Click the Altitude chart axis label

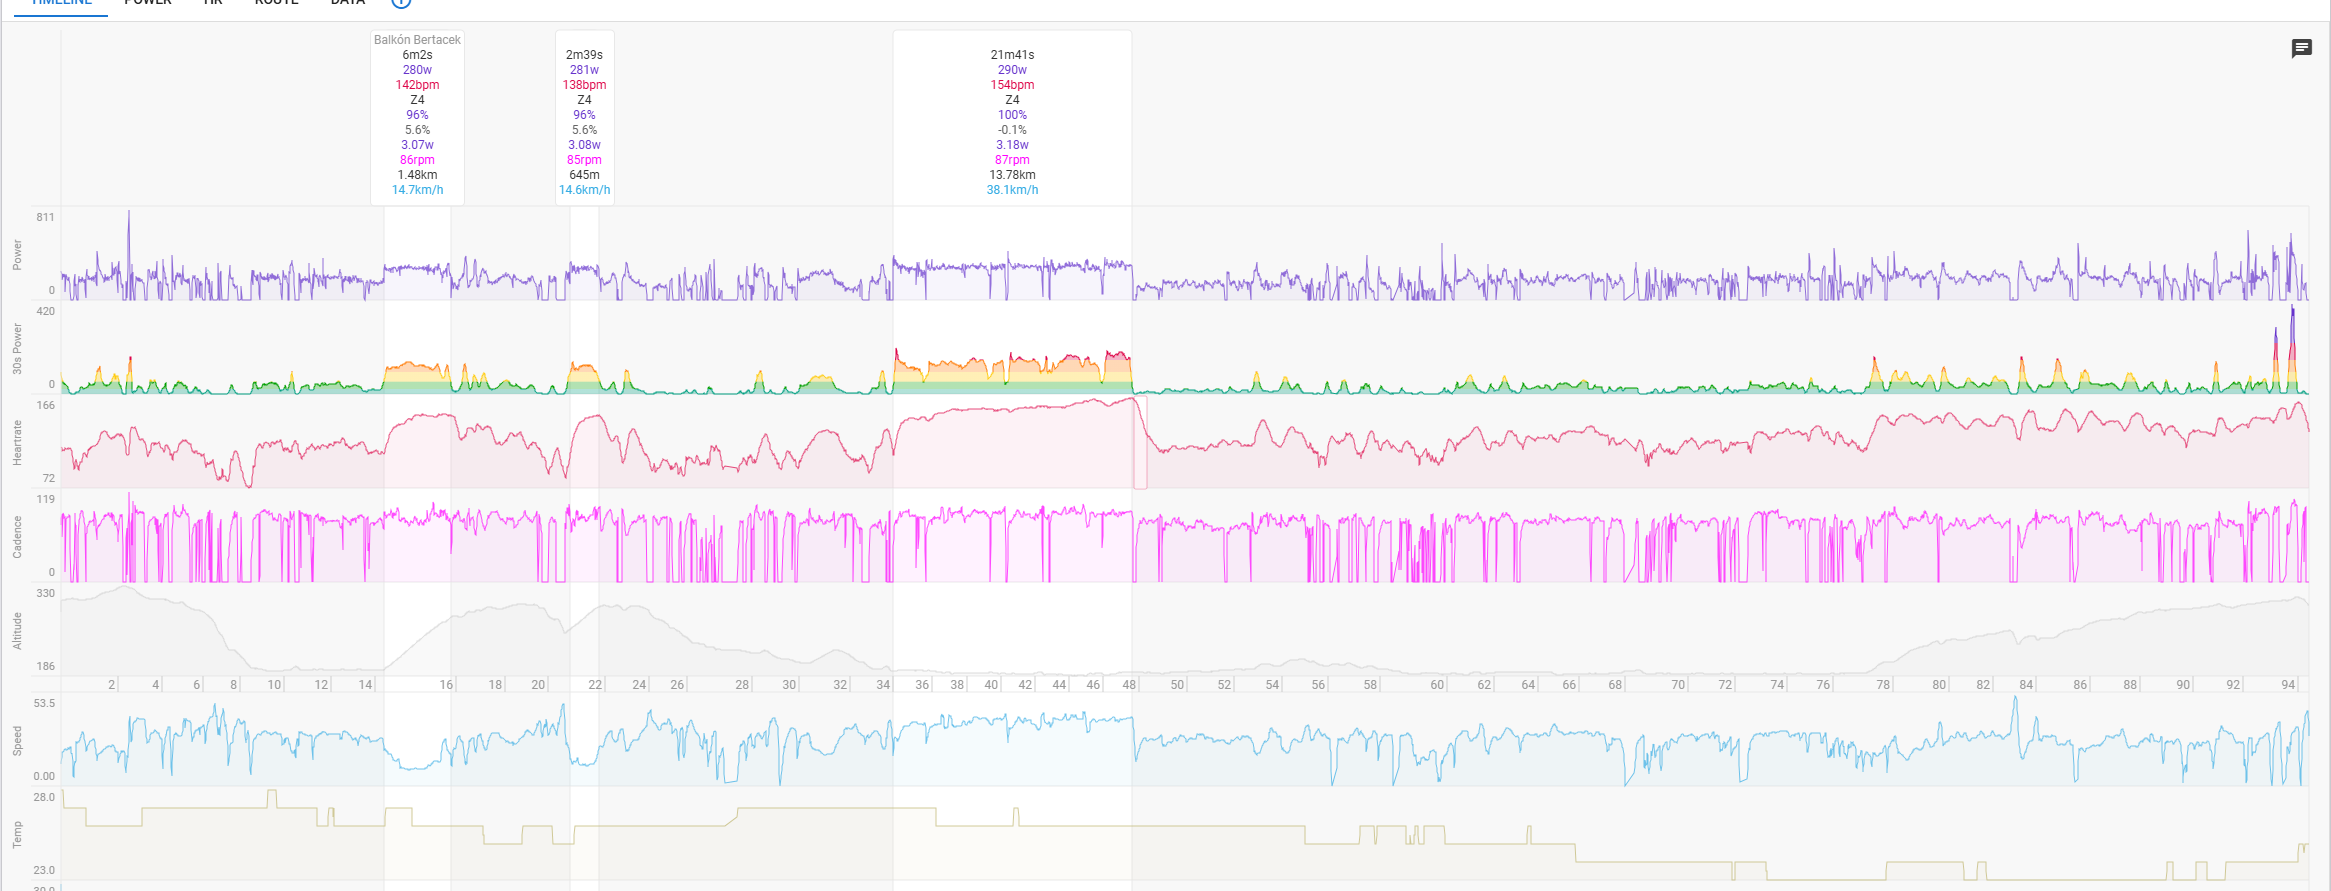pyautogui.click(x=17, y=631)
